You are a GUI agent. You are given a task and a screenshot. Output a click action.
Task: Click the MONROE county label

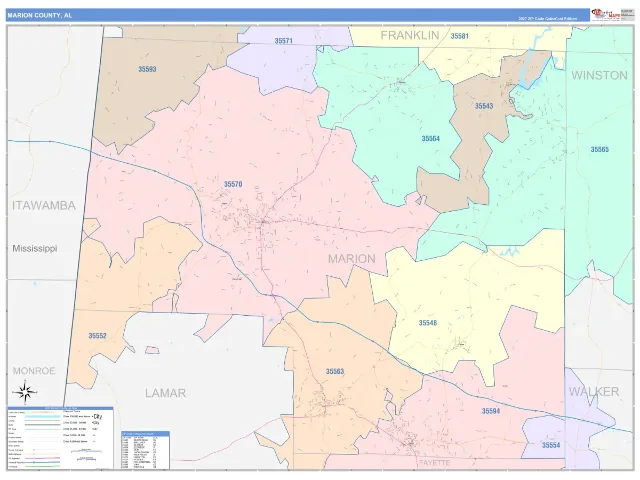tap(34, 371)
